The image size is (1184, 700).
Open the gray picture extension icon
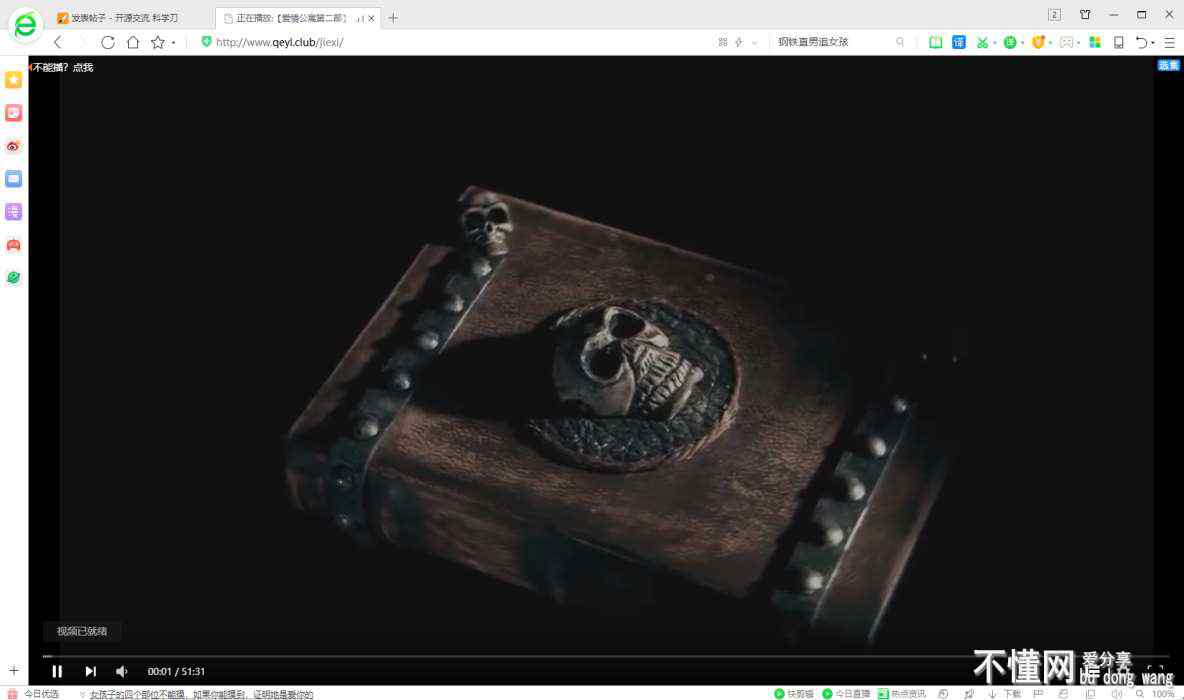click(1066, 42)
